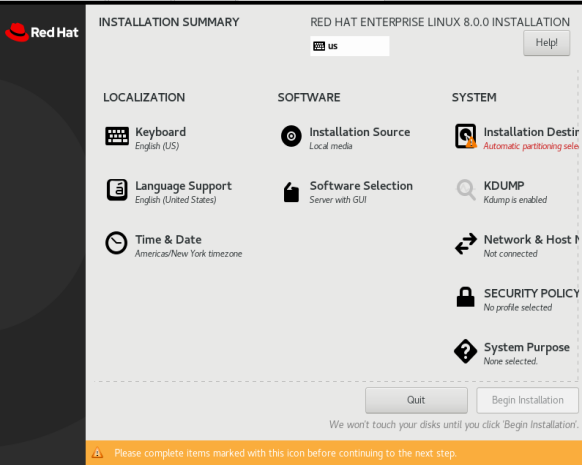Click the us keyboard layout indicator
Screen dimensions: 582x465
tap(350, 46)
